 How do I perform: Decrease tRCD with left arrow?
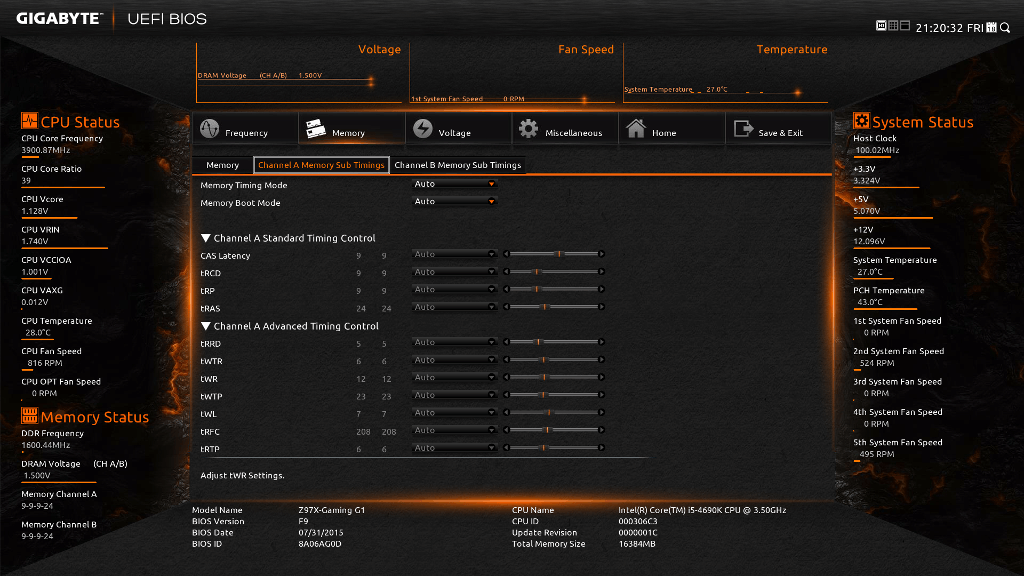pyautogui.click(x=506, y=272)
